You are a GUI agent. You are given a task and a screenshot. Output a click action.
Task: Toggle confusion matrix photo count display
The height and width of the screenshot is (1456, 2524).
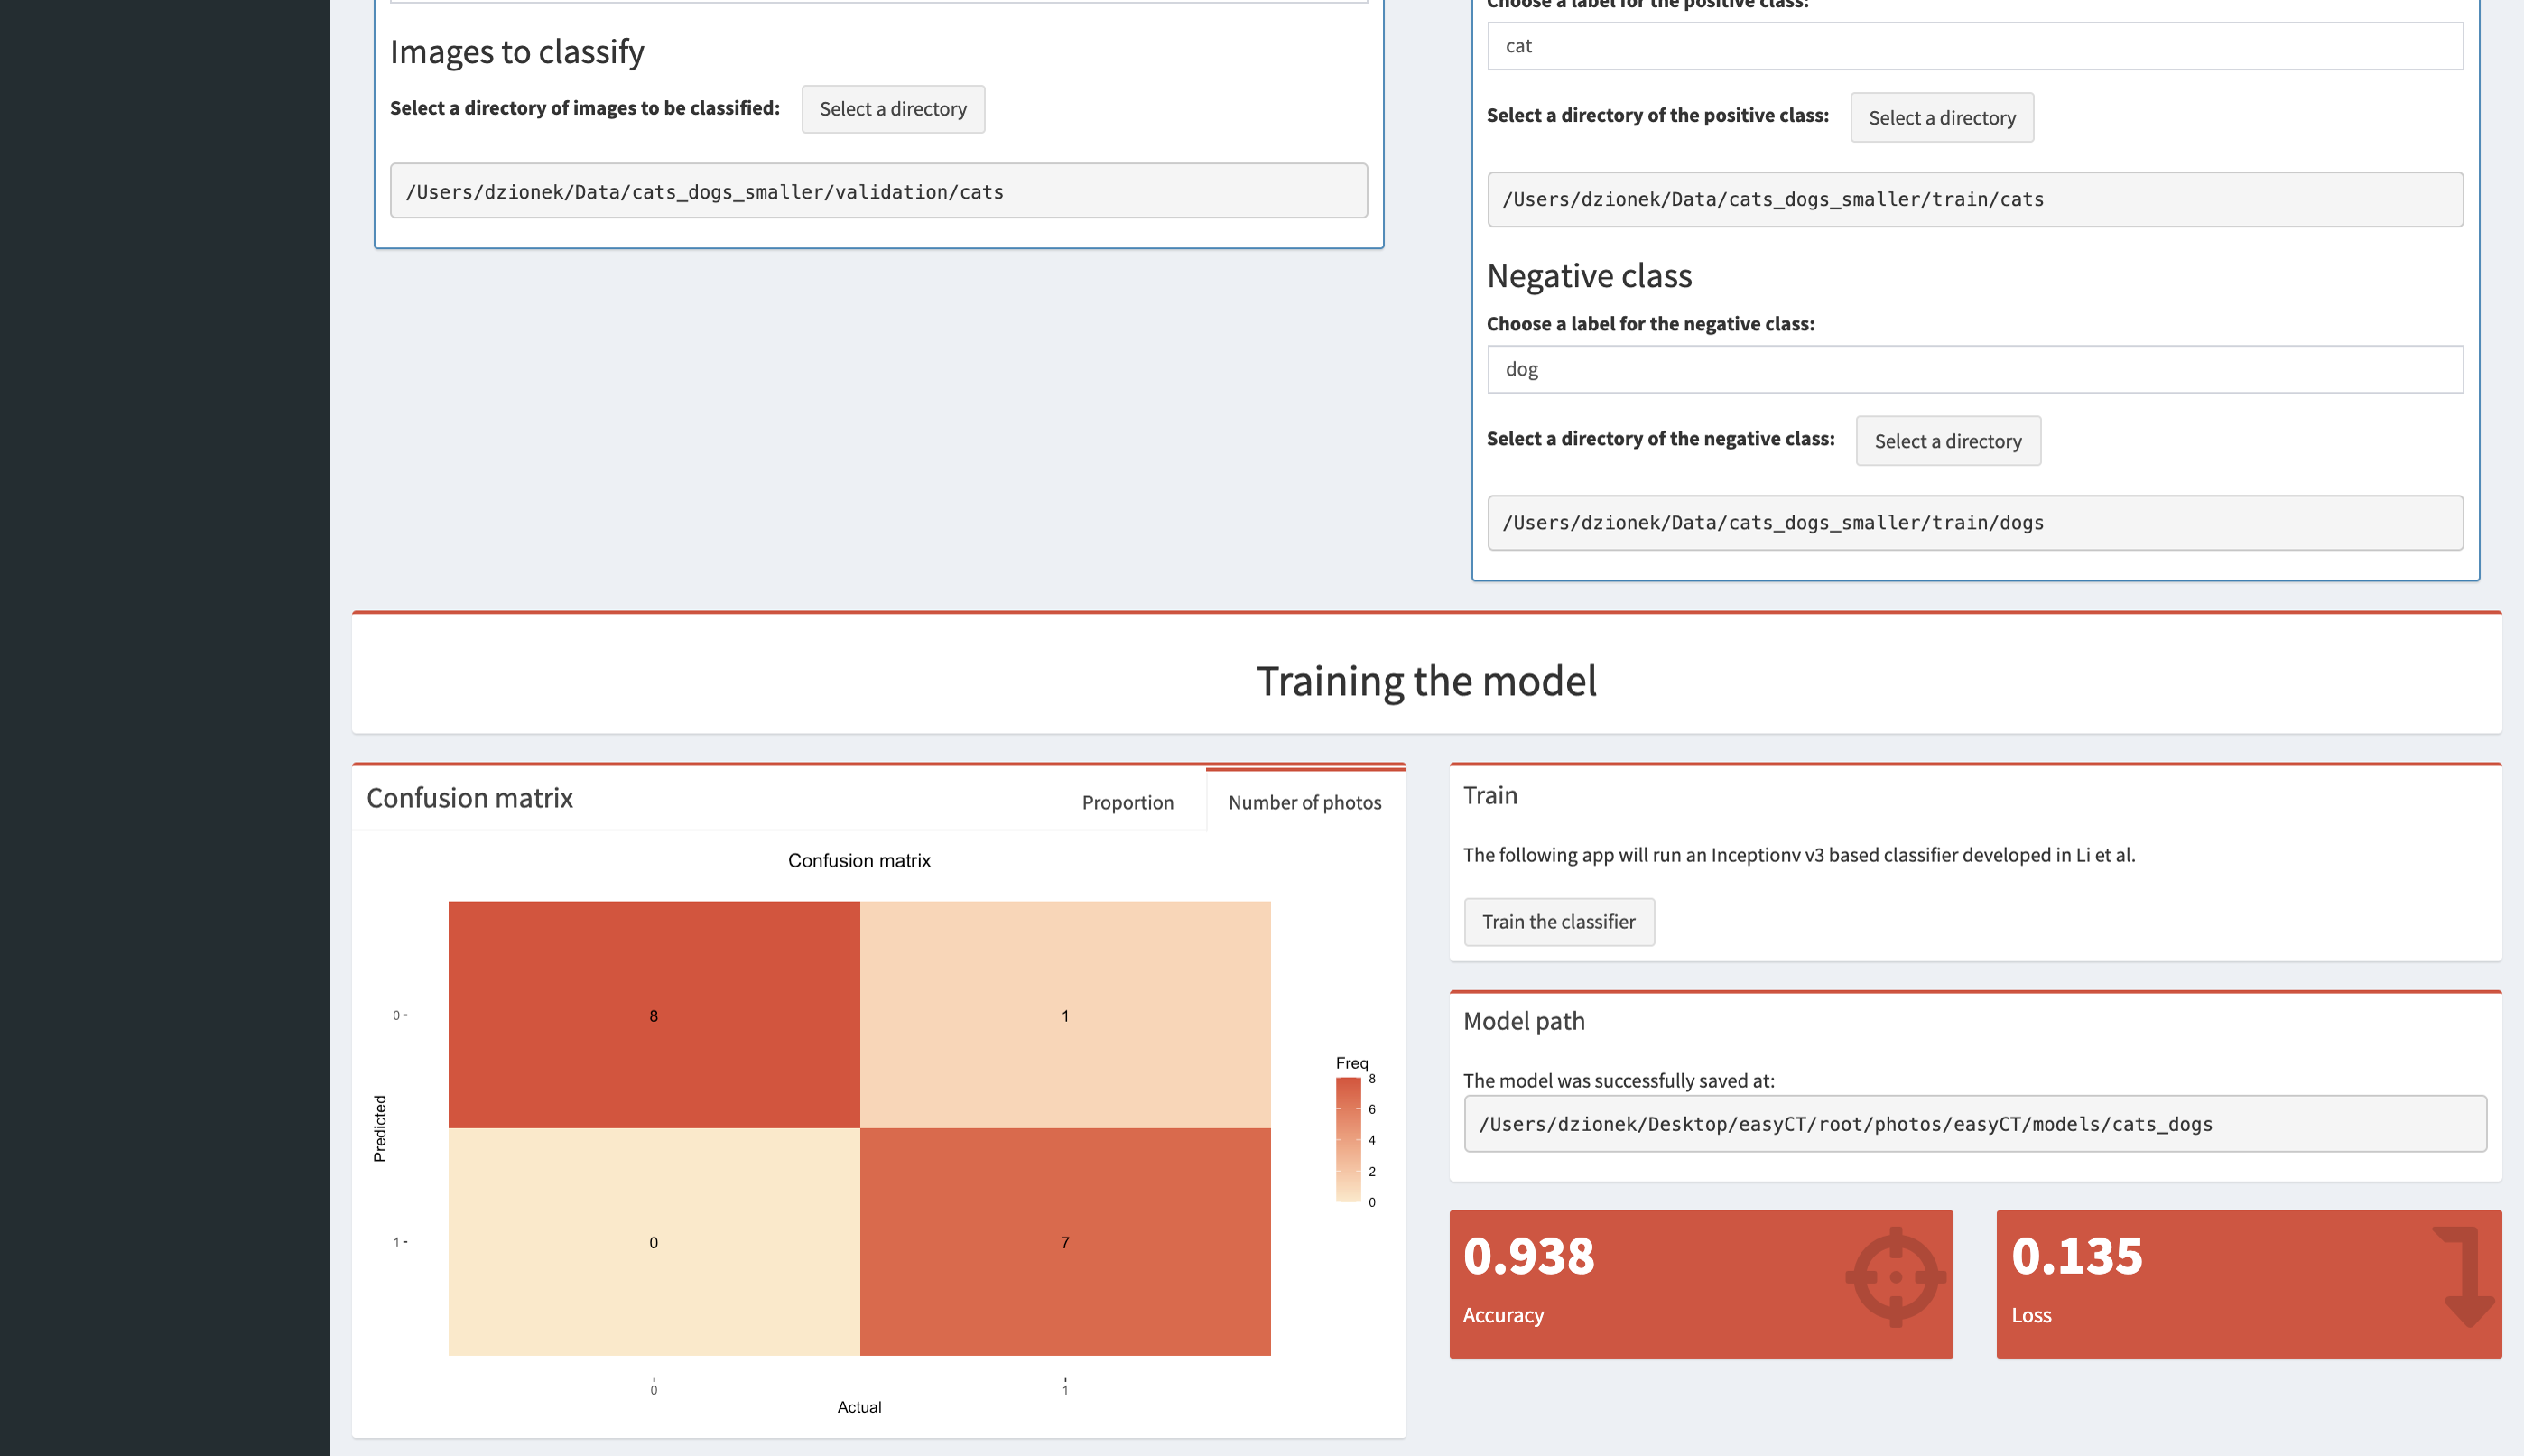[x=1304, y=801]
